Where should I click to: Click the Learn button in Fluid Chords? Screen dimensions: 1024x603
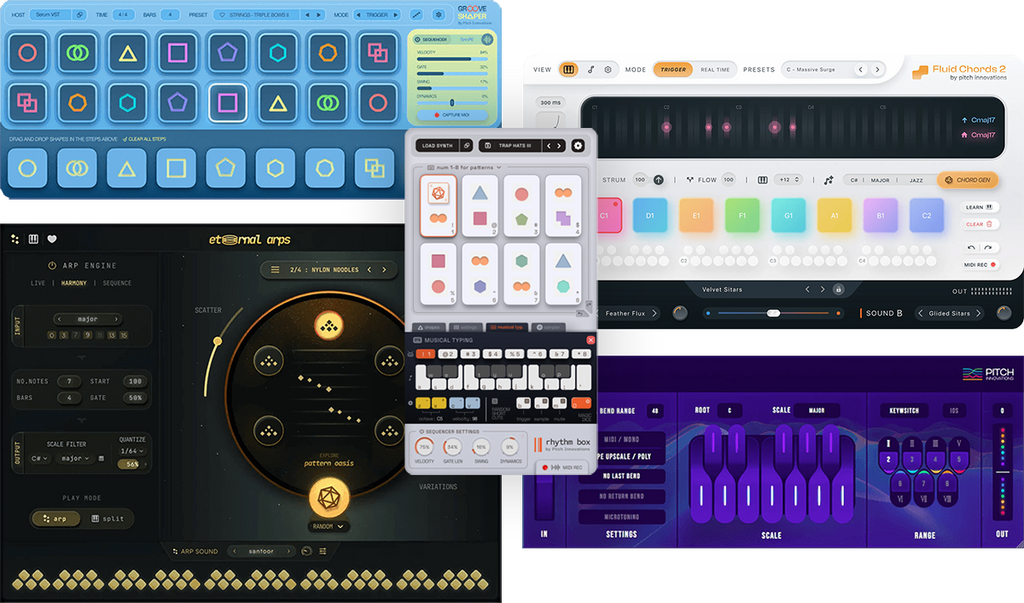980,207
